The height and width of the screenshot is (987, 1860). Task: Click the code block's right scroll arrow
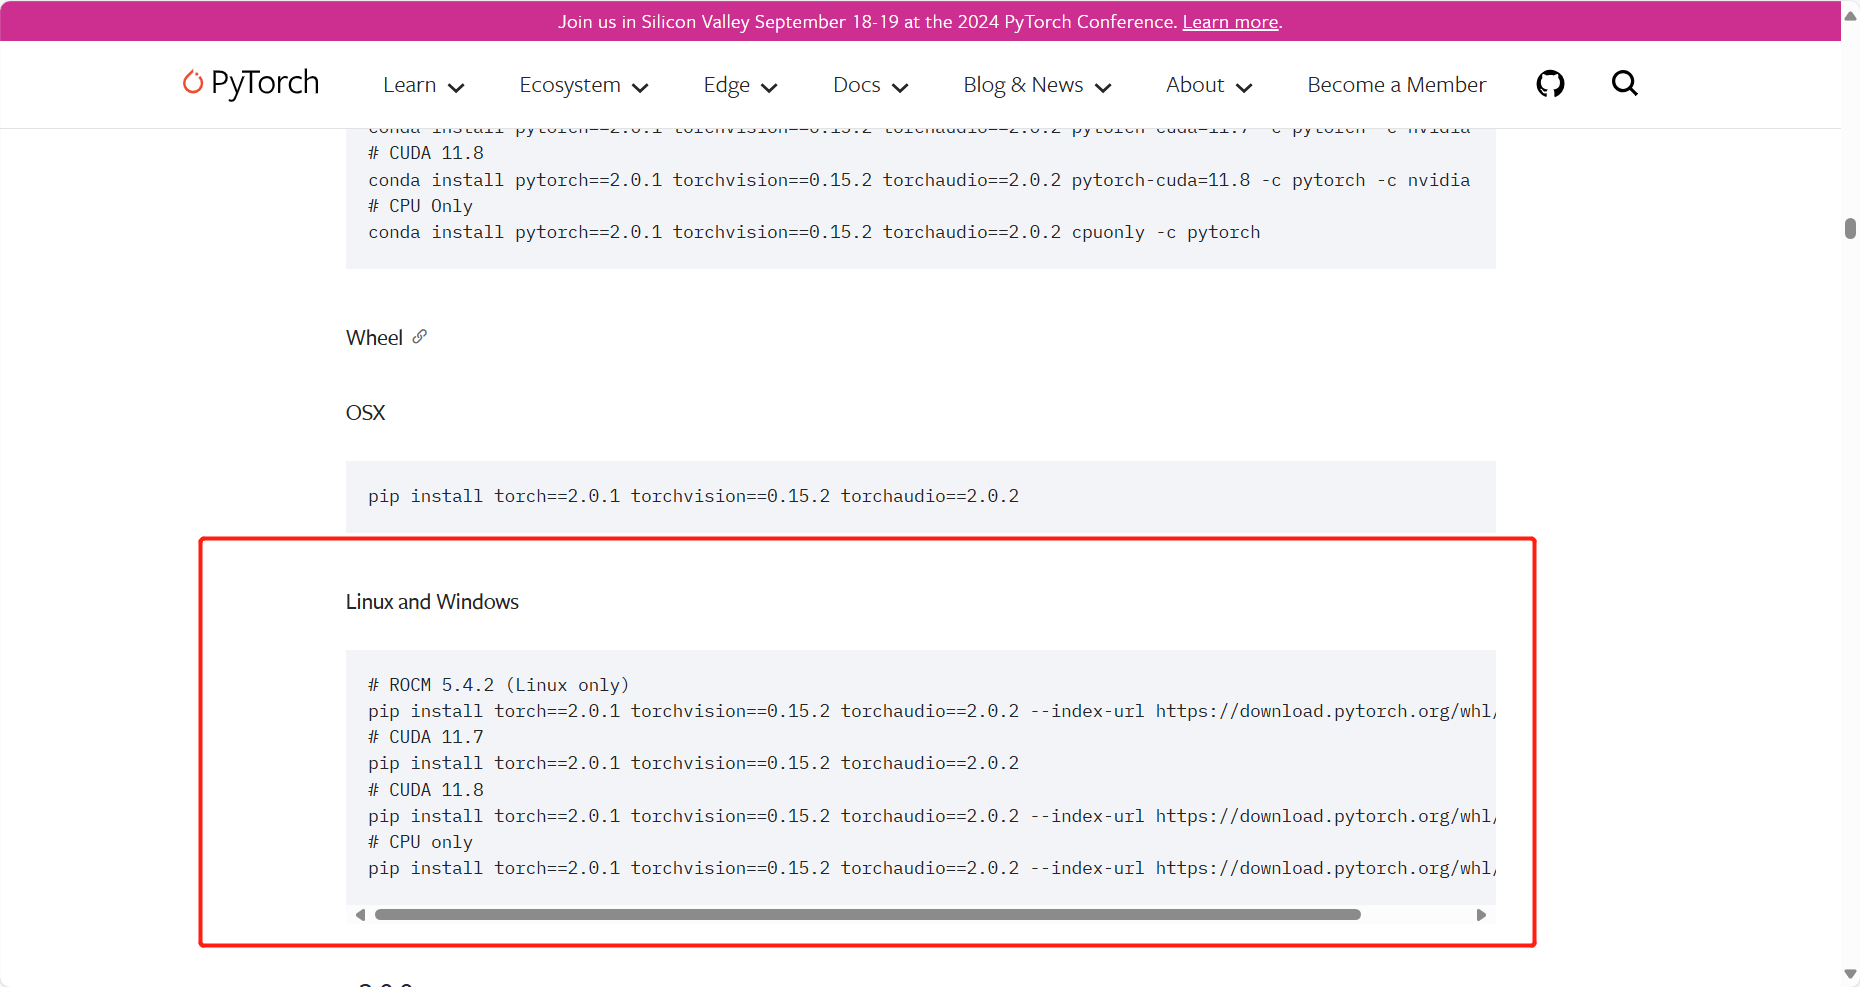pos(1481,915)
